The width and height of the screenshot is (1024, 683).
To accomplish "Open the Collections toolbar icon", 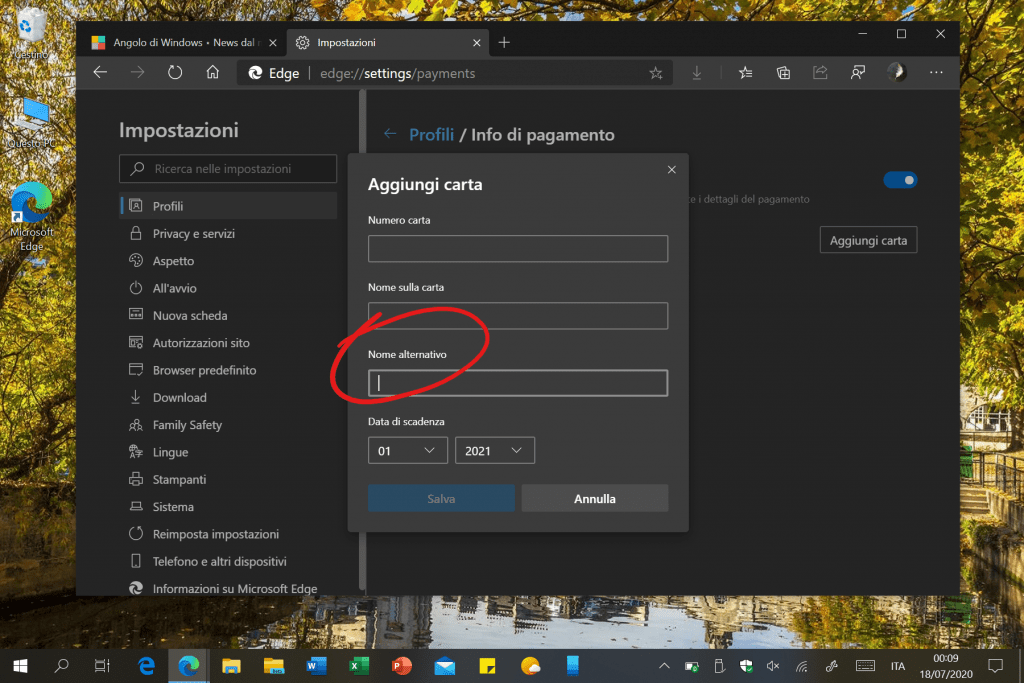I will [783, 72].
